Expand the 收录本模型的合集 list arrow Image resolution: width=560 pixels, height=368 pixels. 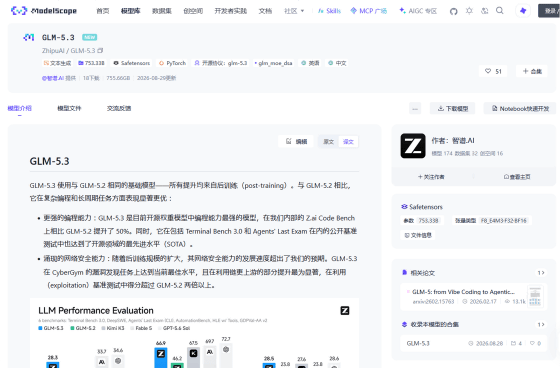click(541, 324)
